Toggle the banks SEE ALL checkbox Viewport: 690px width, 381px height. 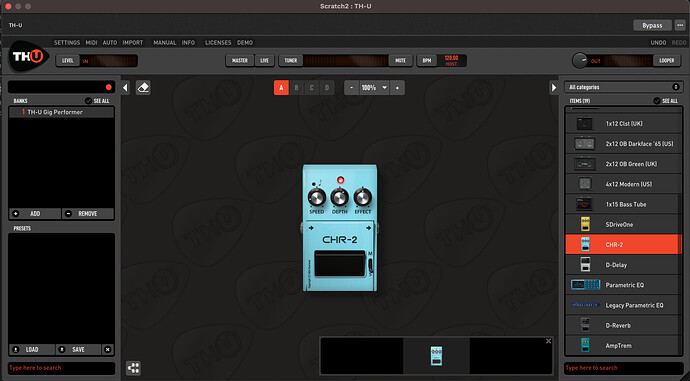[88, 101]
